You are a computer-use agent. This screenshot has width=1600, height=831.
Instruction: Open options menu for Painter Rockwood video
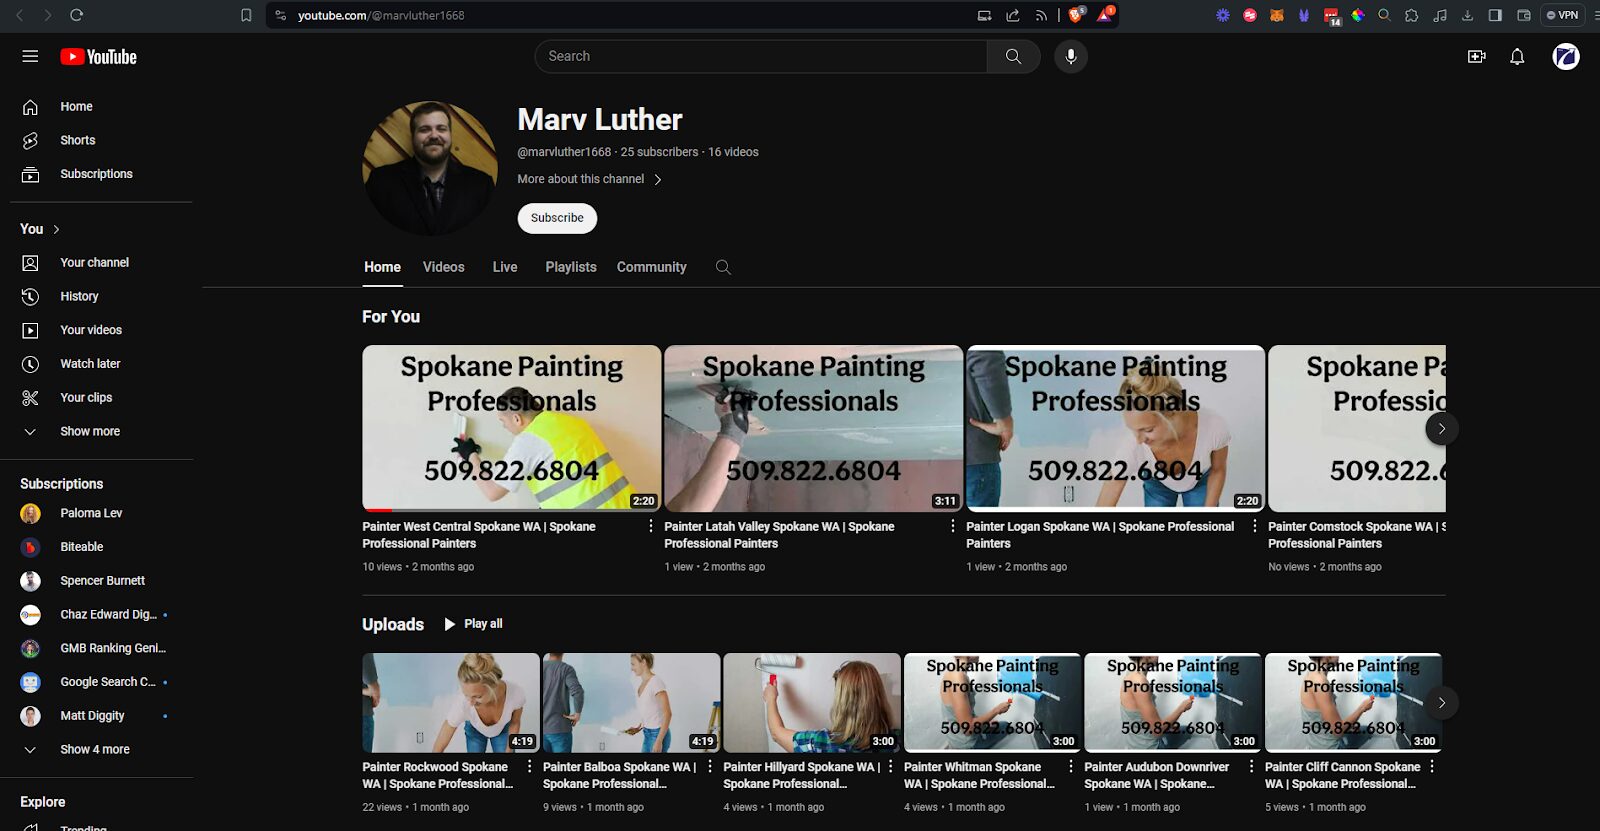click(530, 766)
